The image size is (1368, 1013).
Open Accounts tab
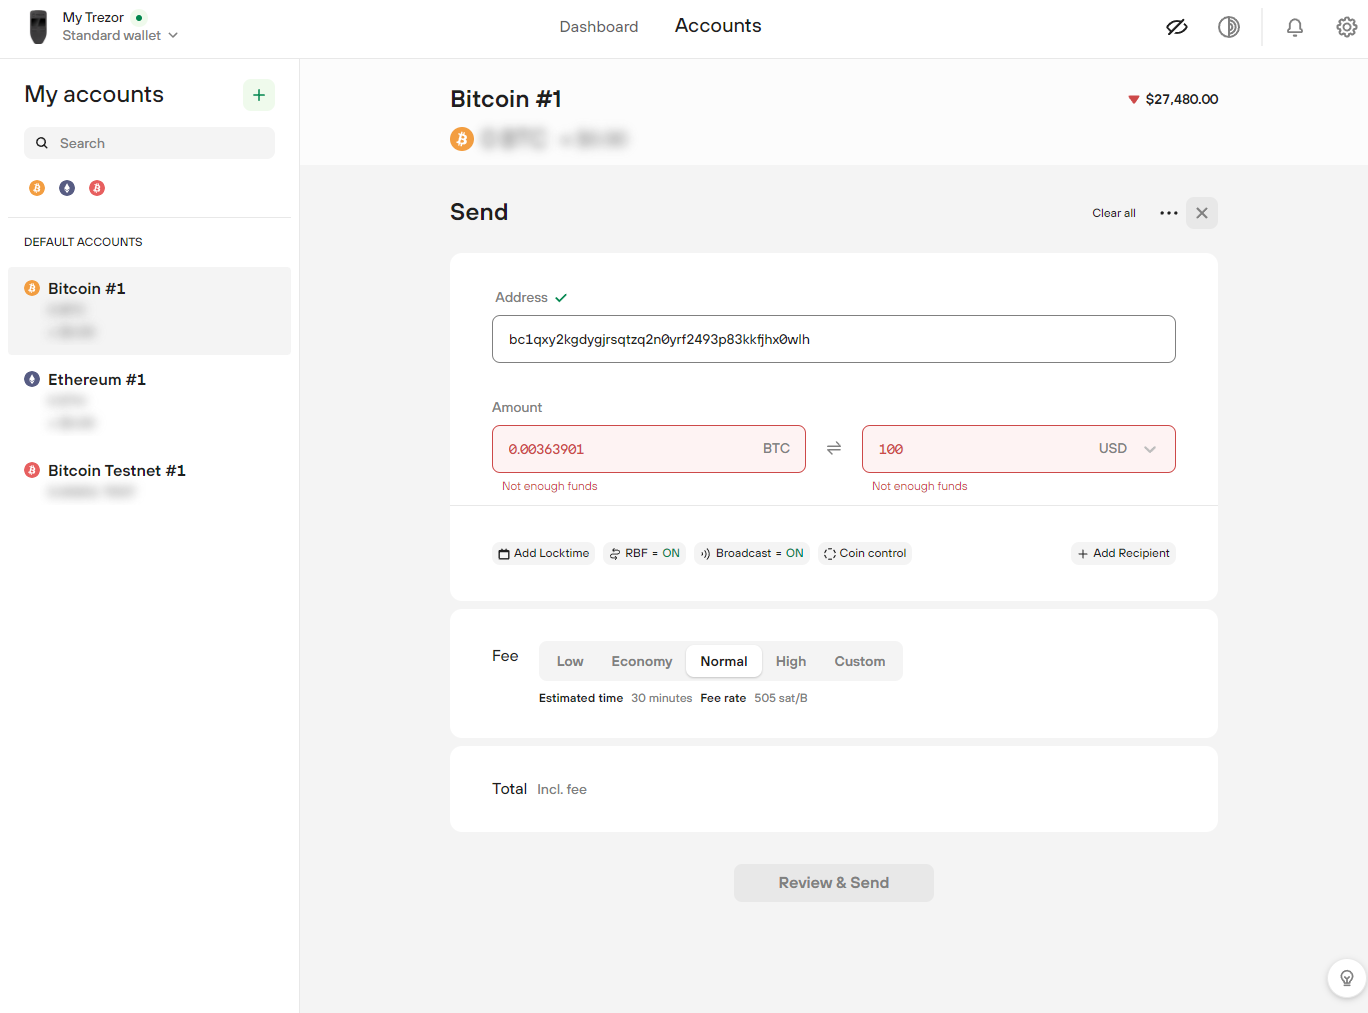(718, 26)
